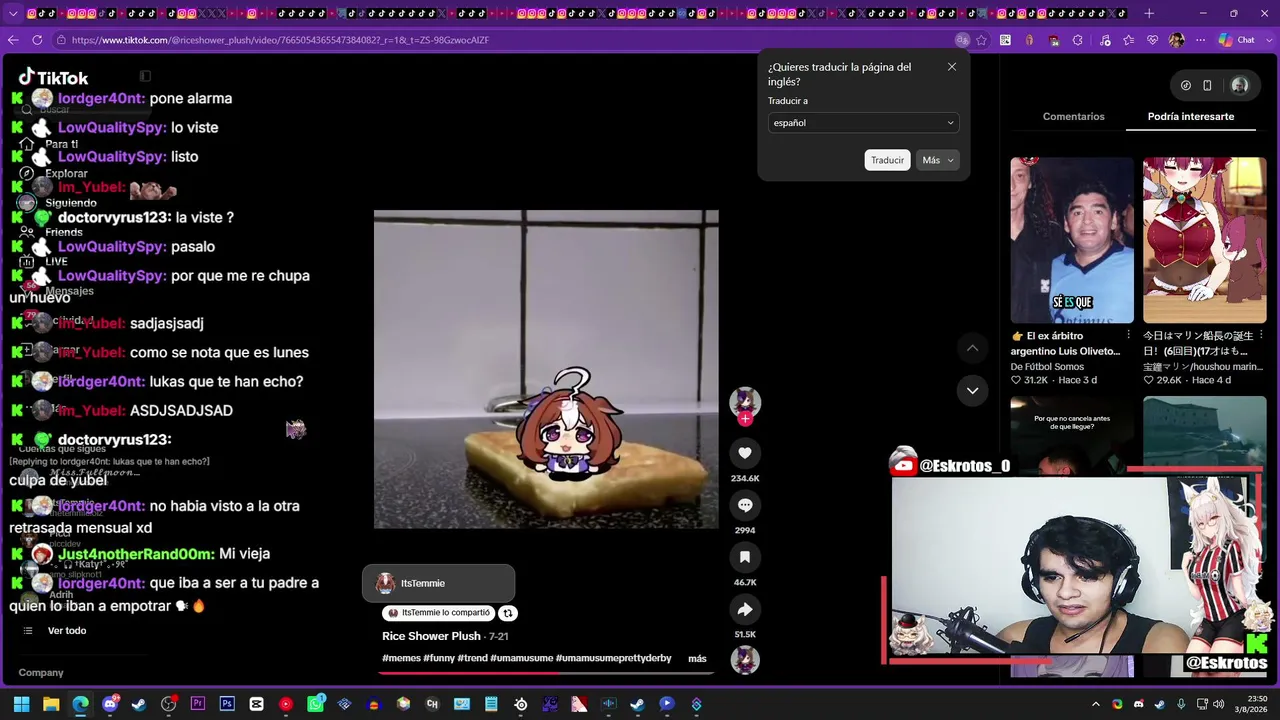Open File Explorer from the taskbar
Image resolution: width=1280 pixels, height=720 pixels.
pyautogui.click(x=51, y=704)
